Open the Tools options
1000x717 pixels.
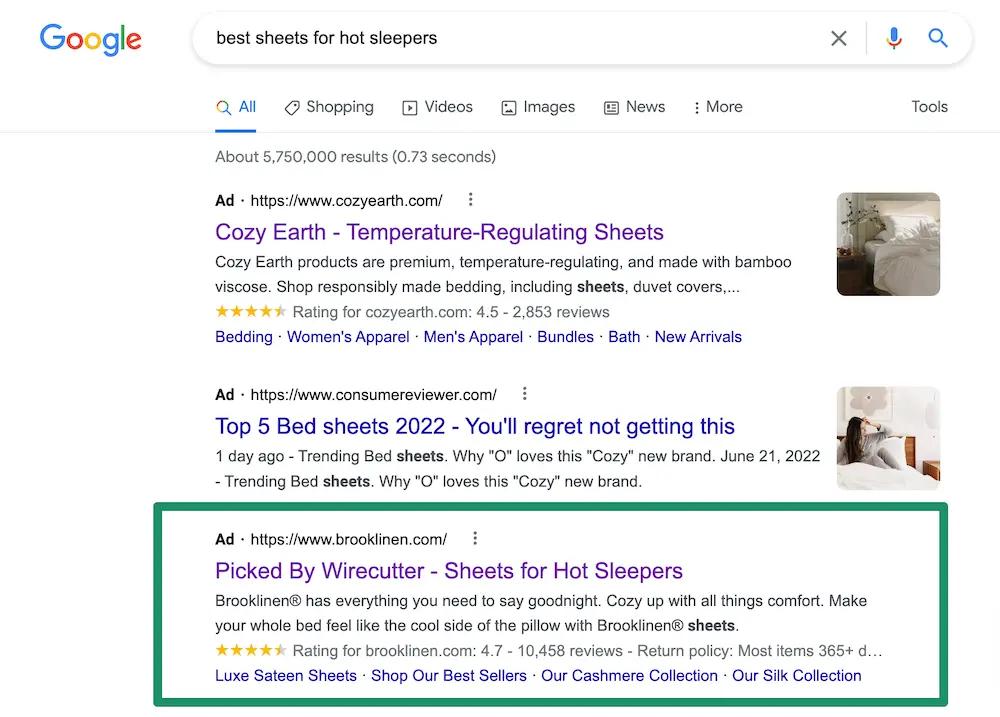tap(929, 107)
